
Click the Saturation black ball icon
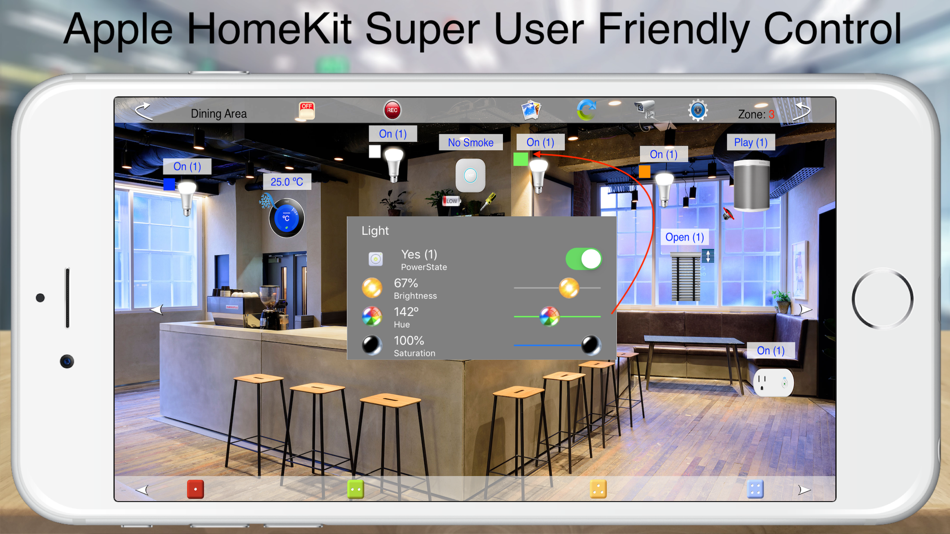click(372, 345)
